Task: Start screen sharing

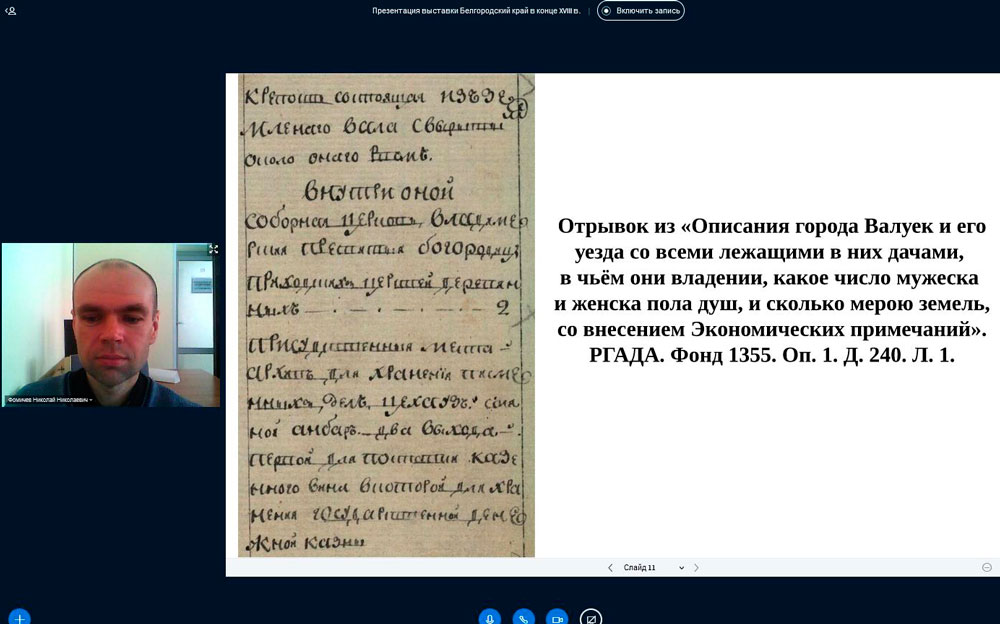Action: click(x=591, y=617)
